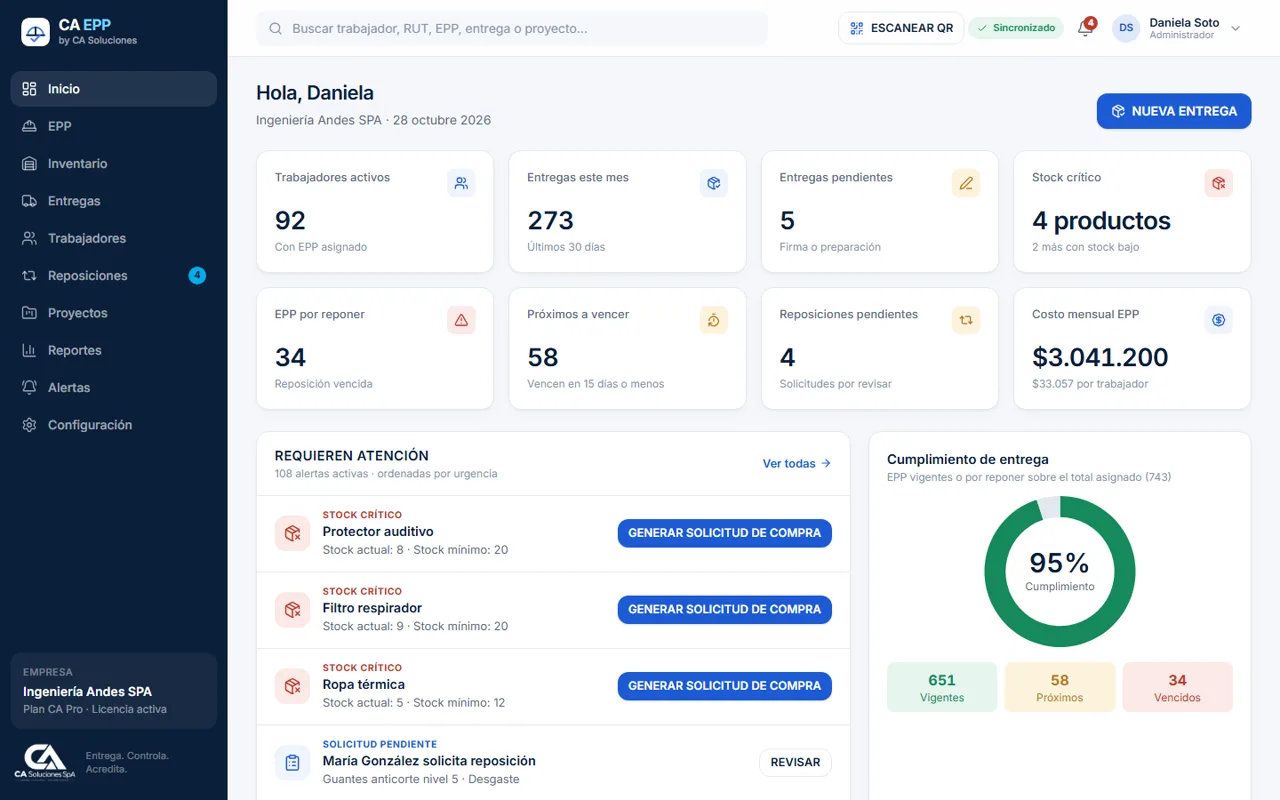The height and width of the screenshot is (800, 1280).
Task: Open Reportes in the sidebar
Action: point(113,350)
